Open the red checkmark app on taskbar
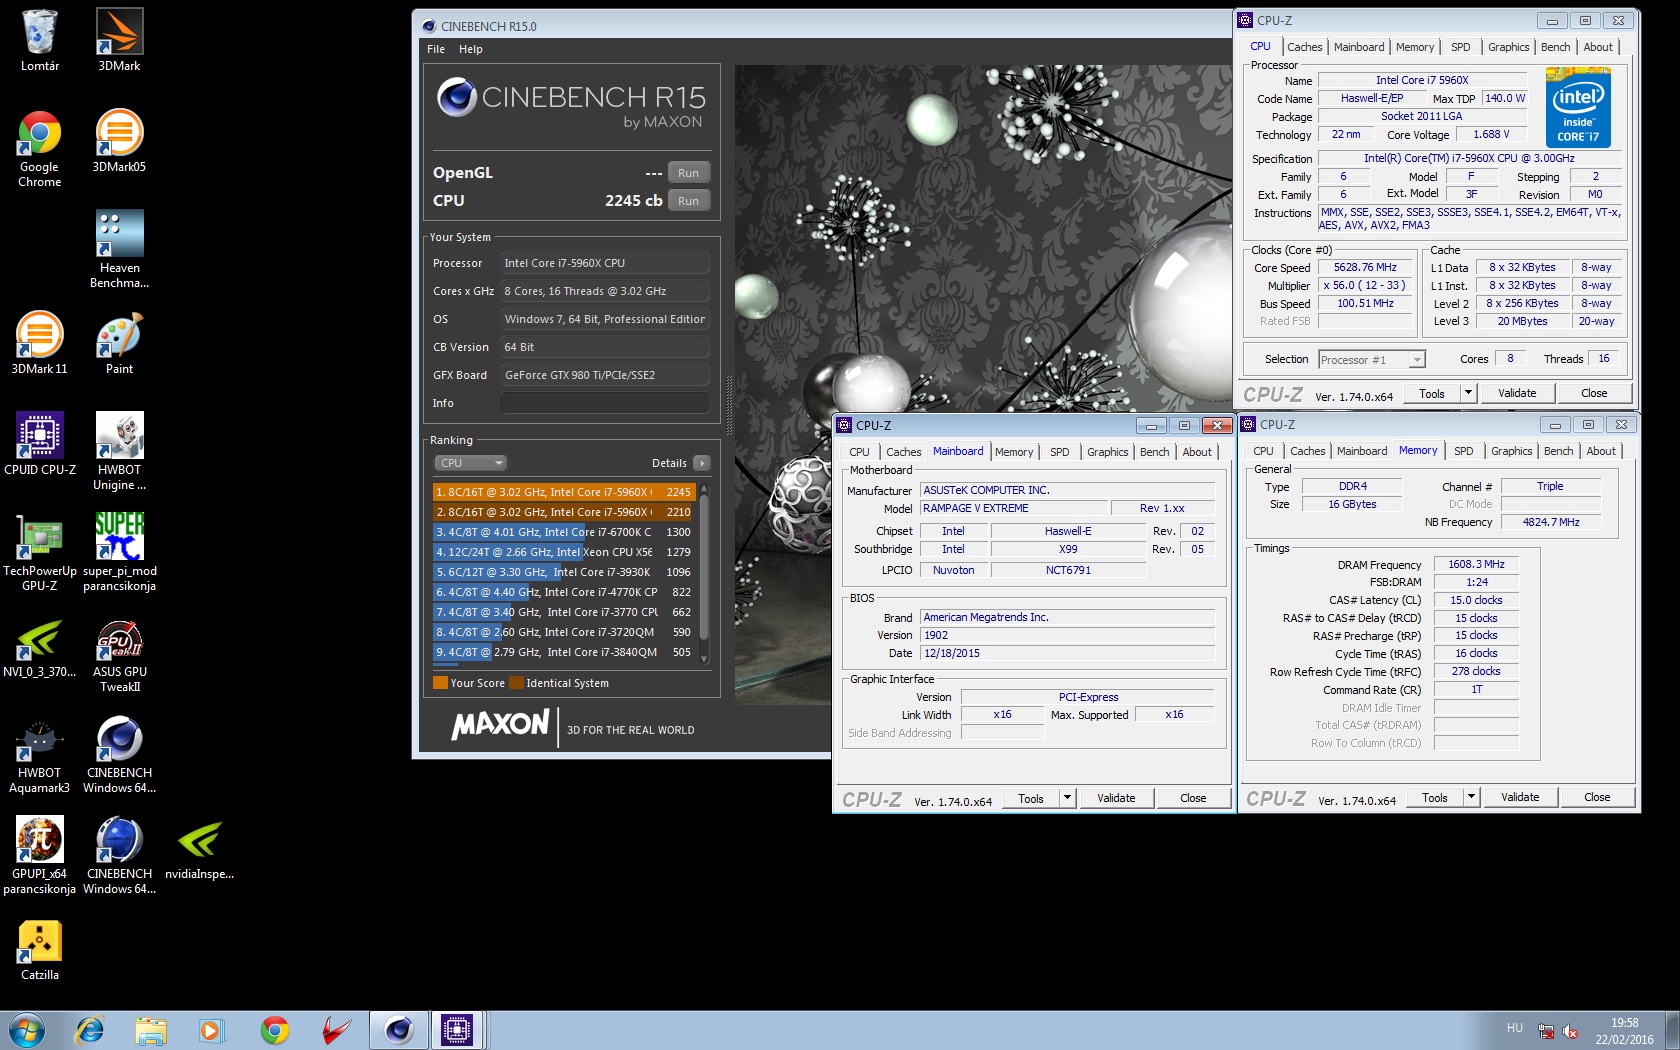This screenshot has width=1680, height=1050. (336, 1030)
